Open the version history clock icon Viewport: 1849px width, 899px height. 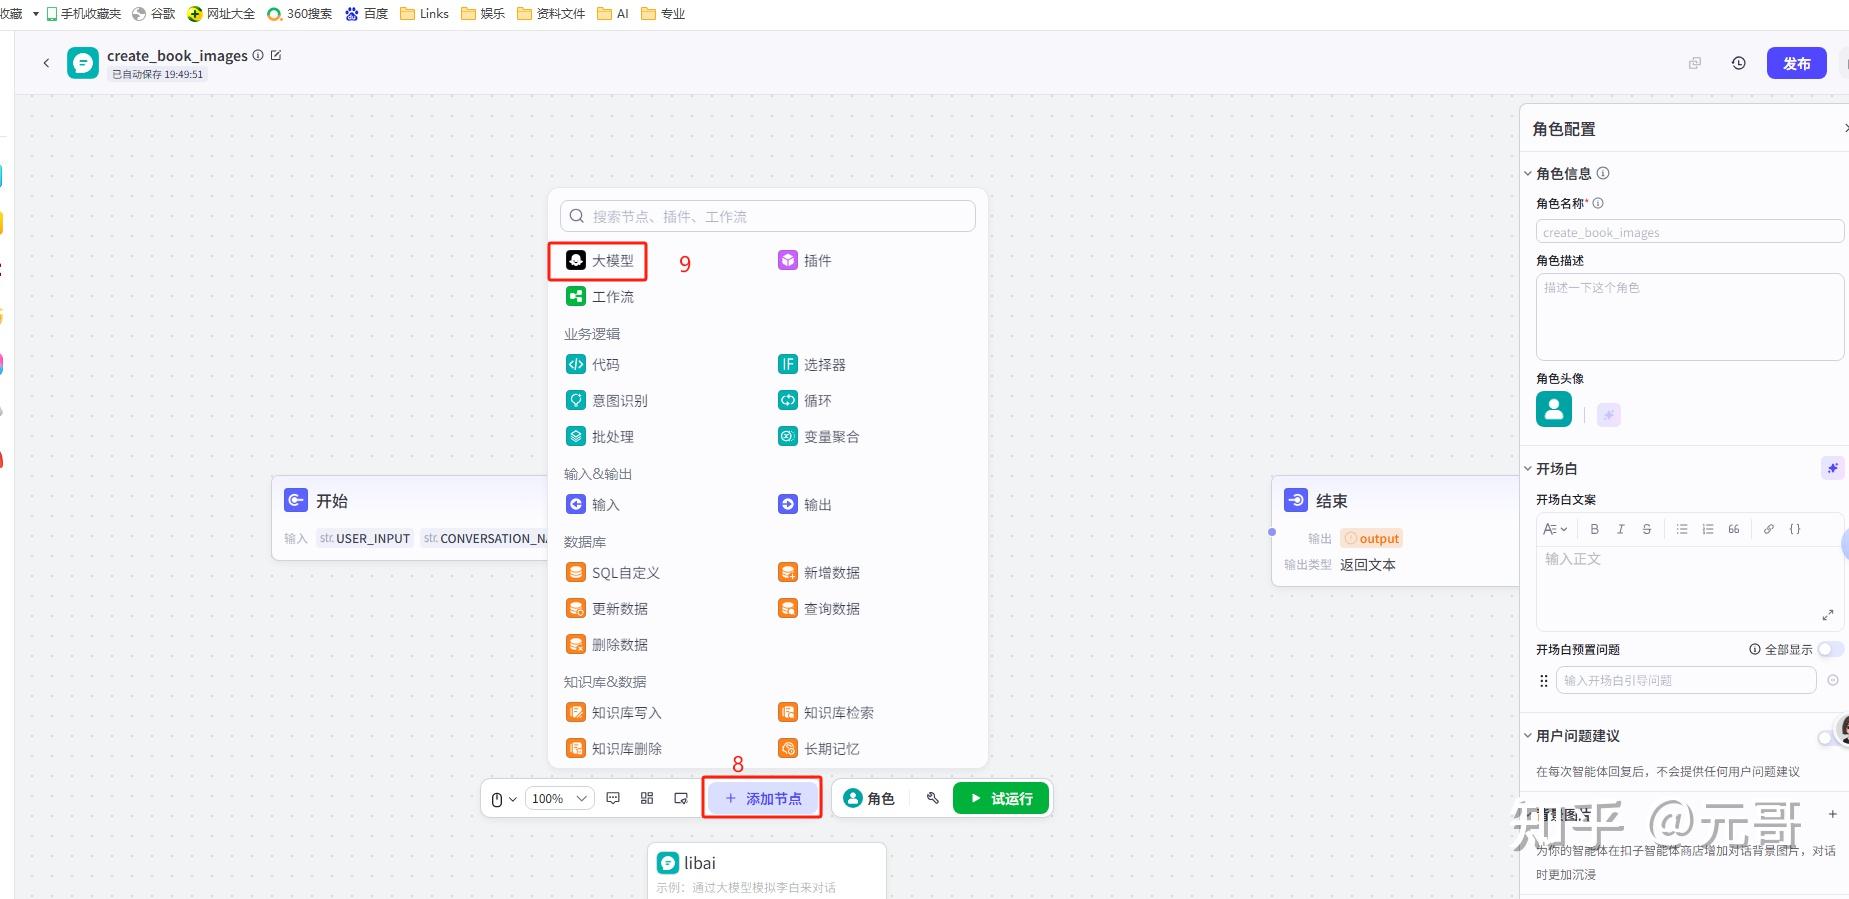tap(1739, 63)
